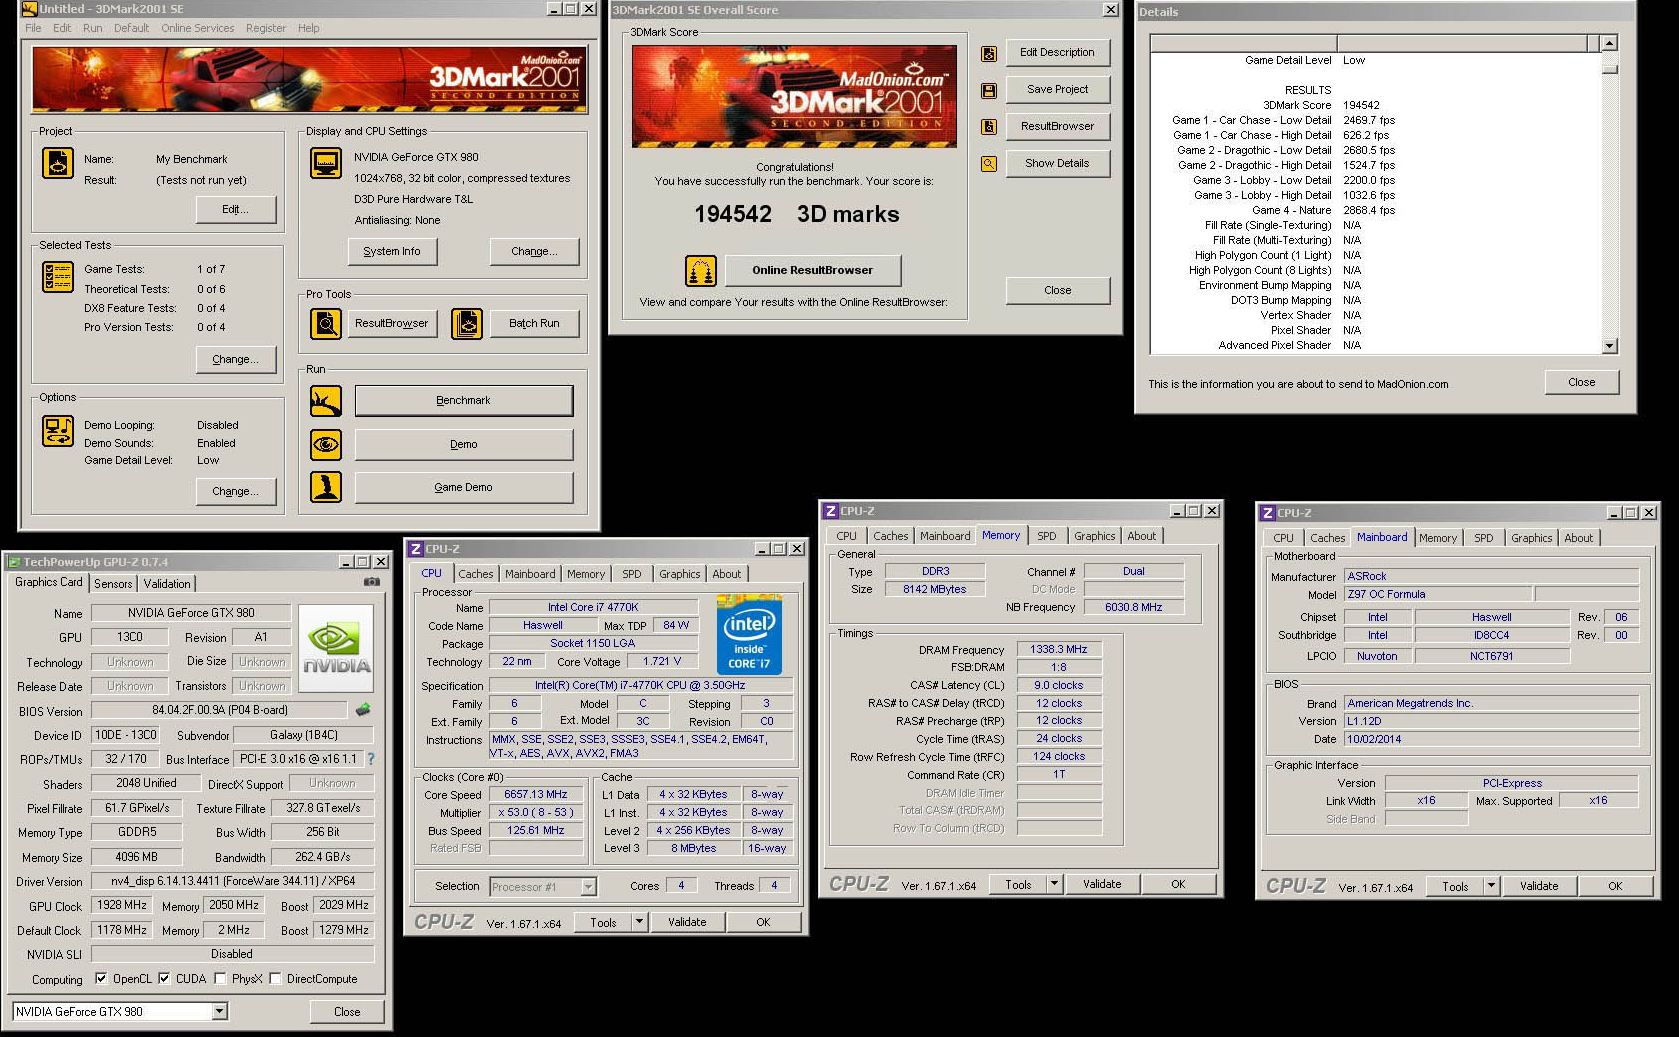Open the File menu in 3DMark2001
The width and height of the screenshot is (1679, 1037).
pos(33,28)
